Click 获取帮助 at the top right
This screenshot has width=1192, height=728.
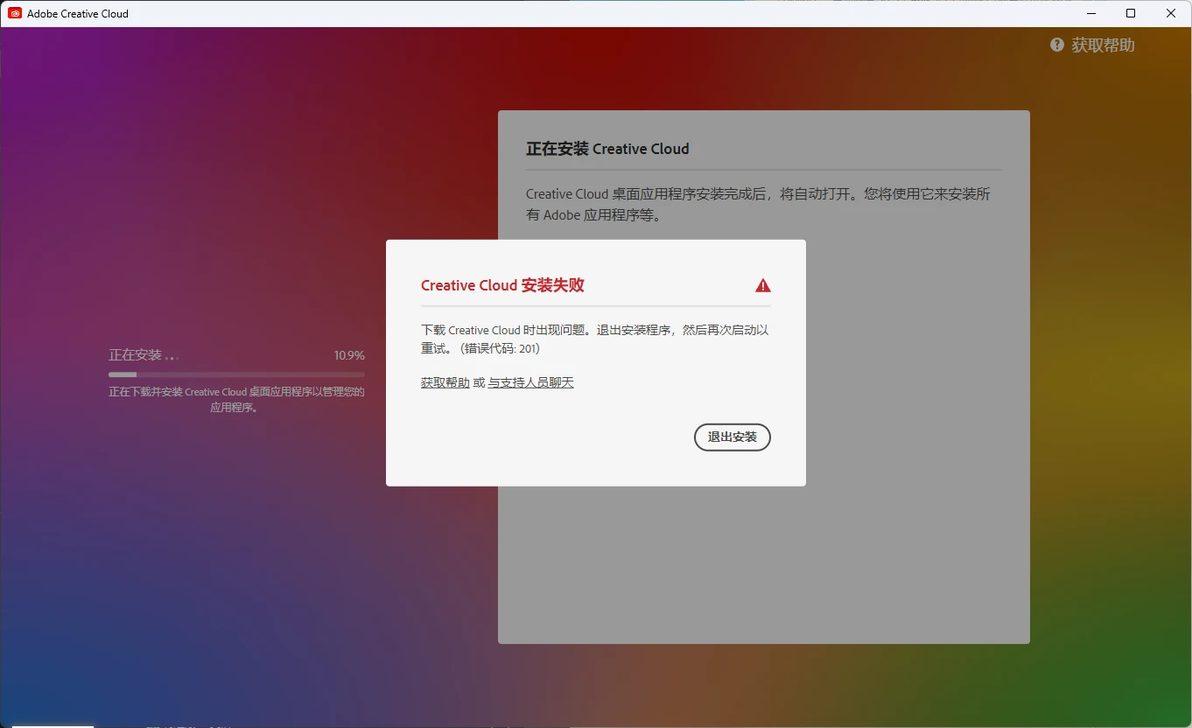[x=1103, y=45]
